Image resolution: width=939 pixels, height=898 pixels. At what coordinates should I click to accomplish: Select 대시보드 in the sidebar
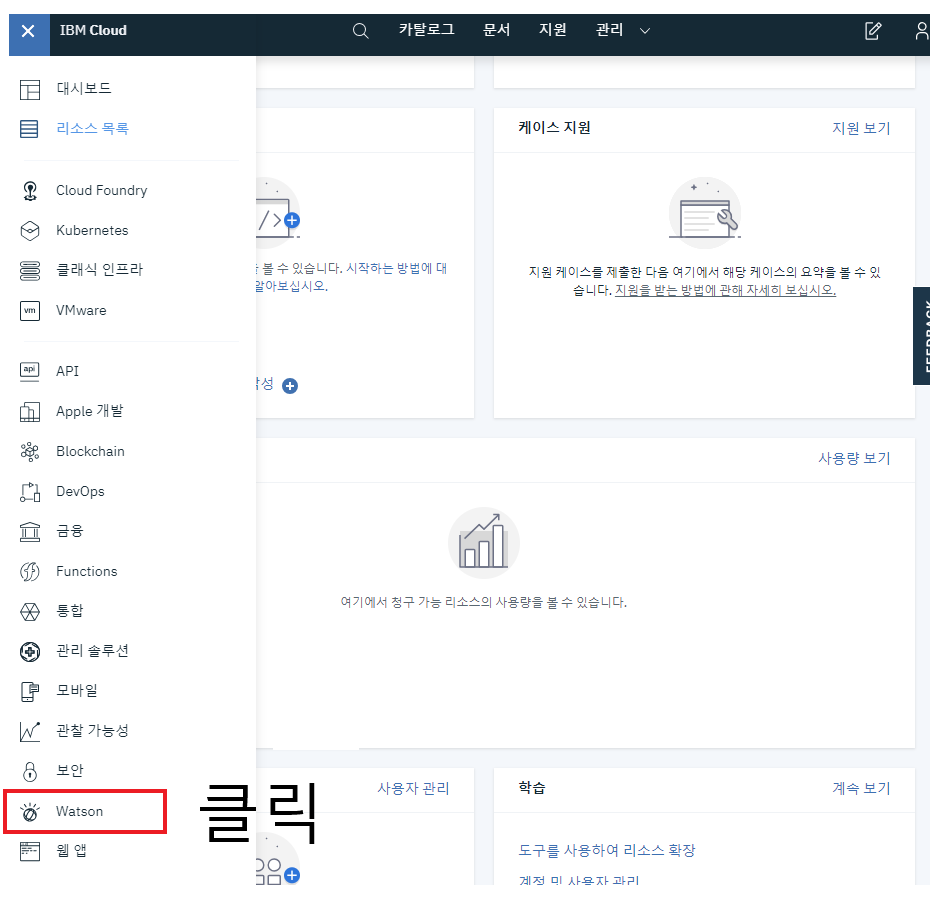84,89
